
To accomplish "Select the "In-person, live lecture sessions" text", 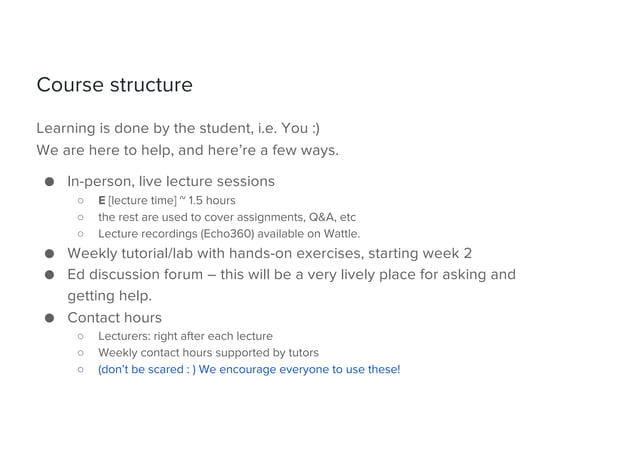I will pyautogui.click(x=170, y=182).
